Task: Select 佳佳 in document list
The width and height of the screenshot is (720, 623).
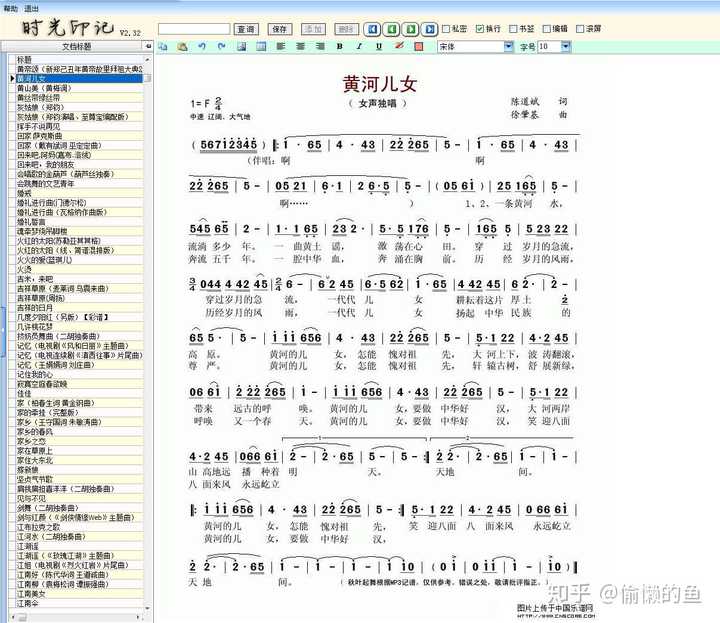Action: pyautogui.click(x=80, y=393)
